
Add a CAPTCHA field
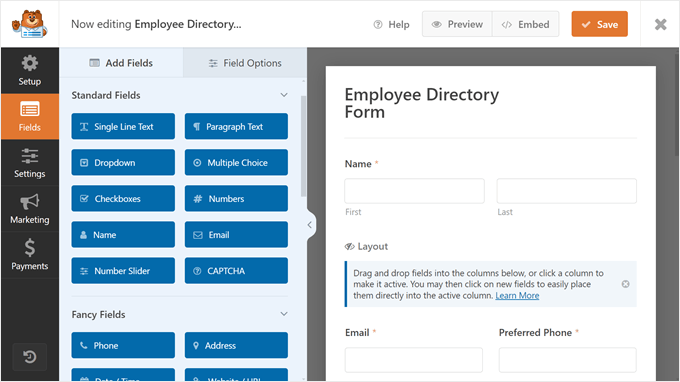pos(236,271)
